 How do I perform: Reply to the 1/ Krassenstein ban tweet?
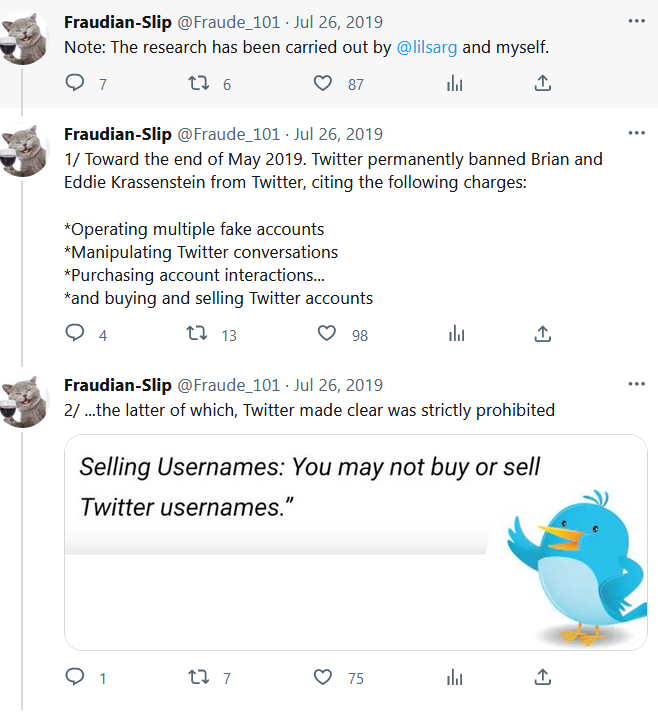click(x=75, y=334)
